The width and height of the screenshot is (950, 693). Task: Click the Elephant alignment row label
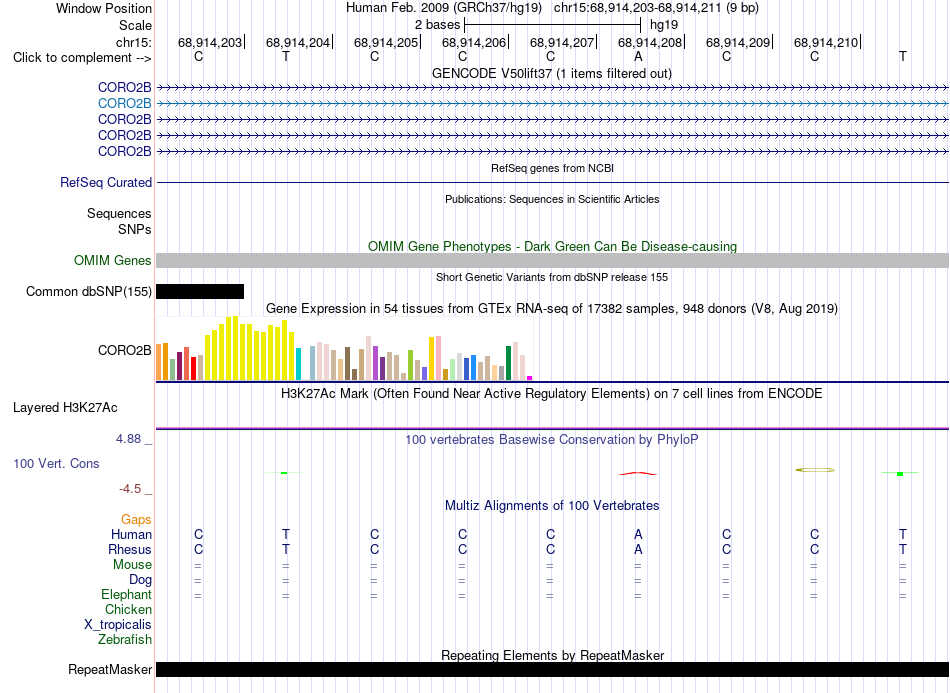coord(126,595)
